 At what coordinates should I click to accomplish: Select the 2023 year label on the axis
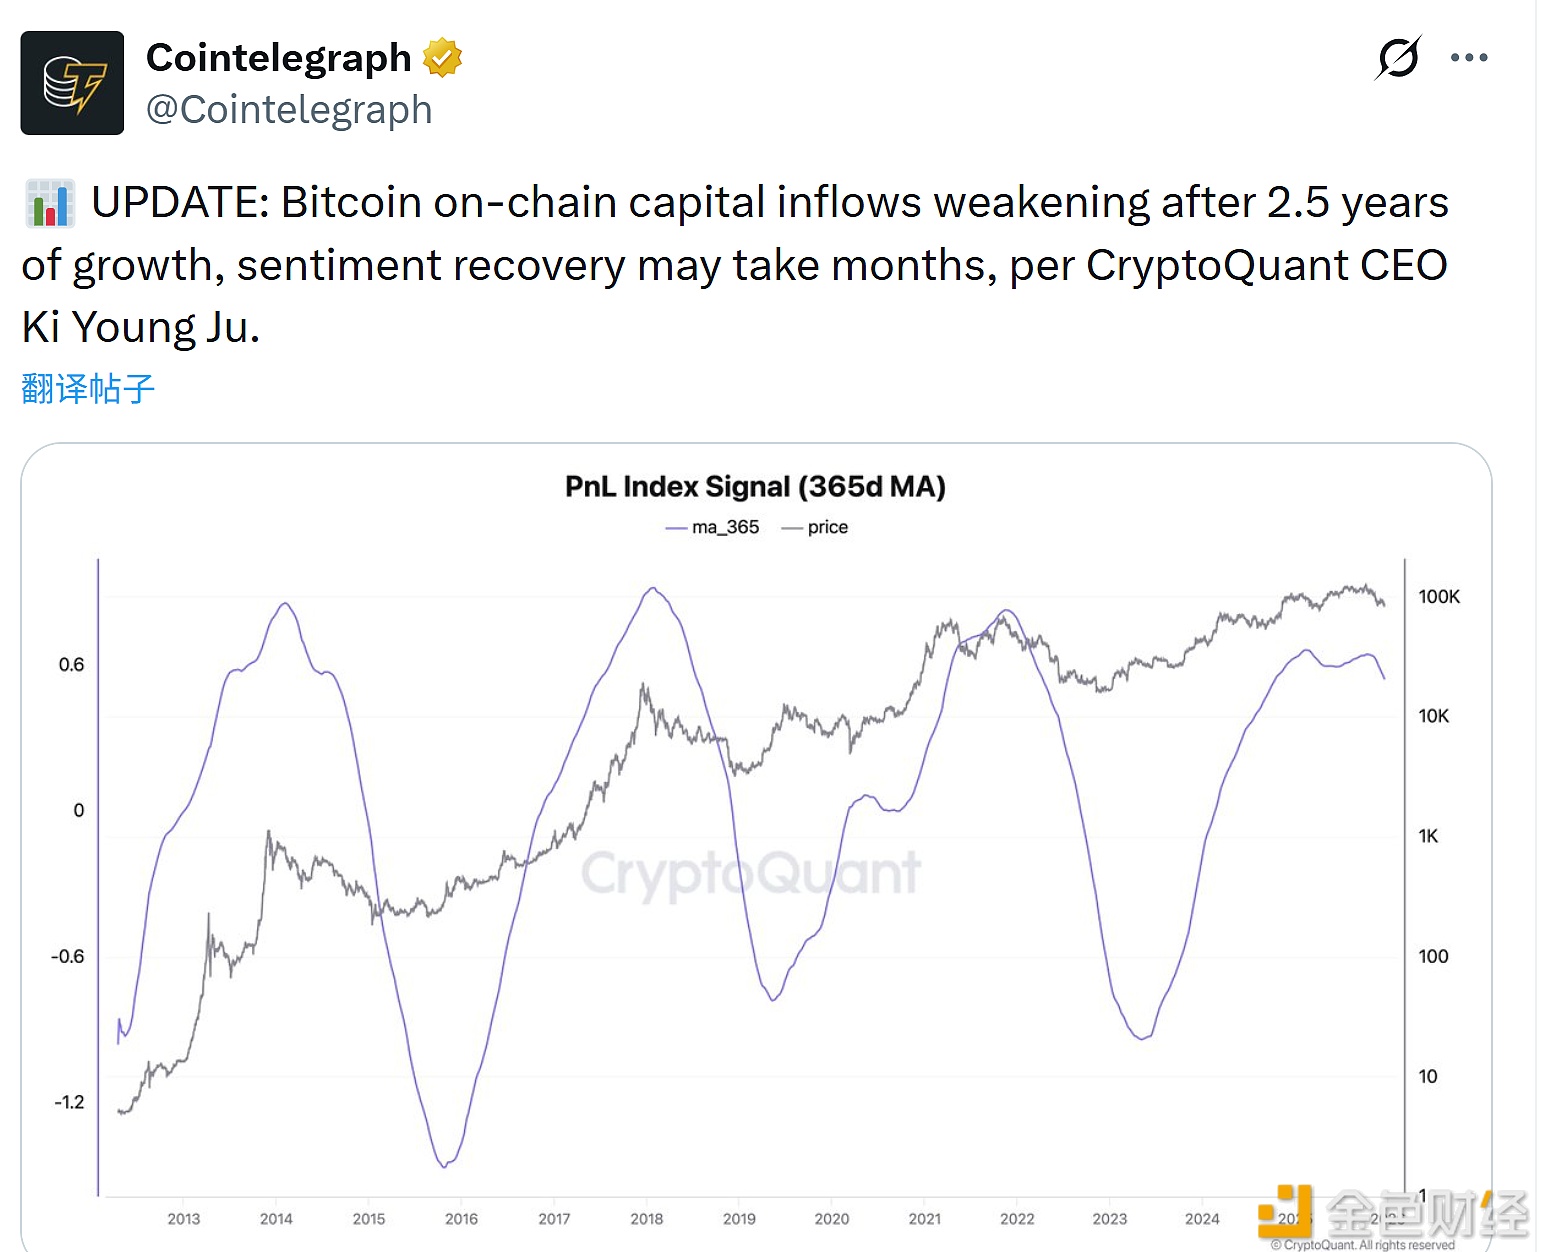1109,1219
